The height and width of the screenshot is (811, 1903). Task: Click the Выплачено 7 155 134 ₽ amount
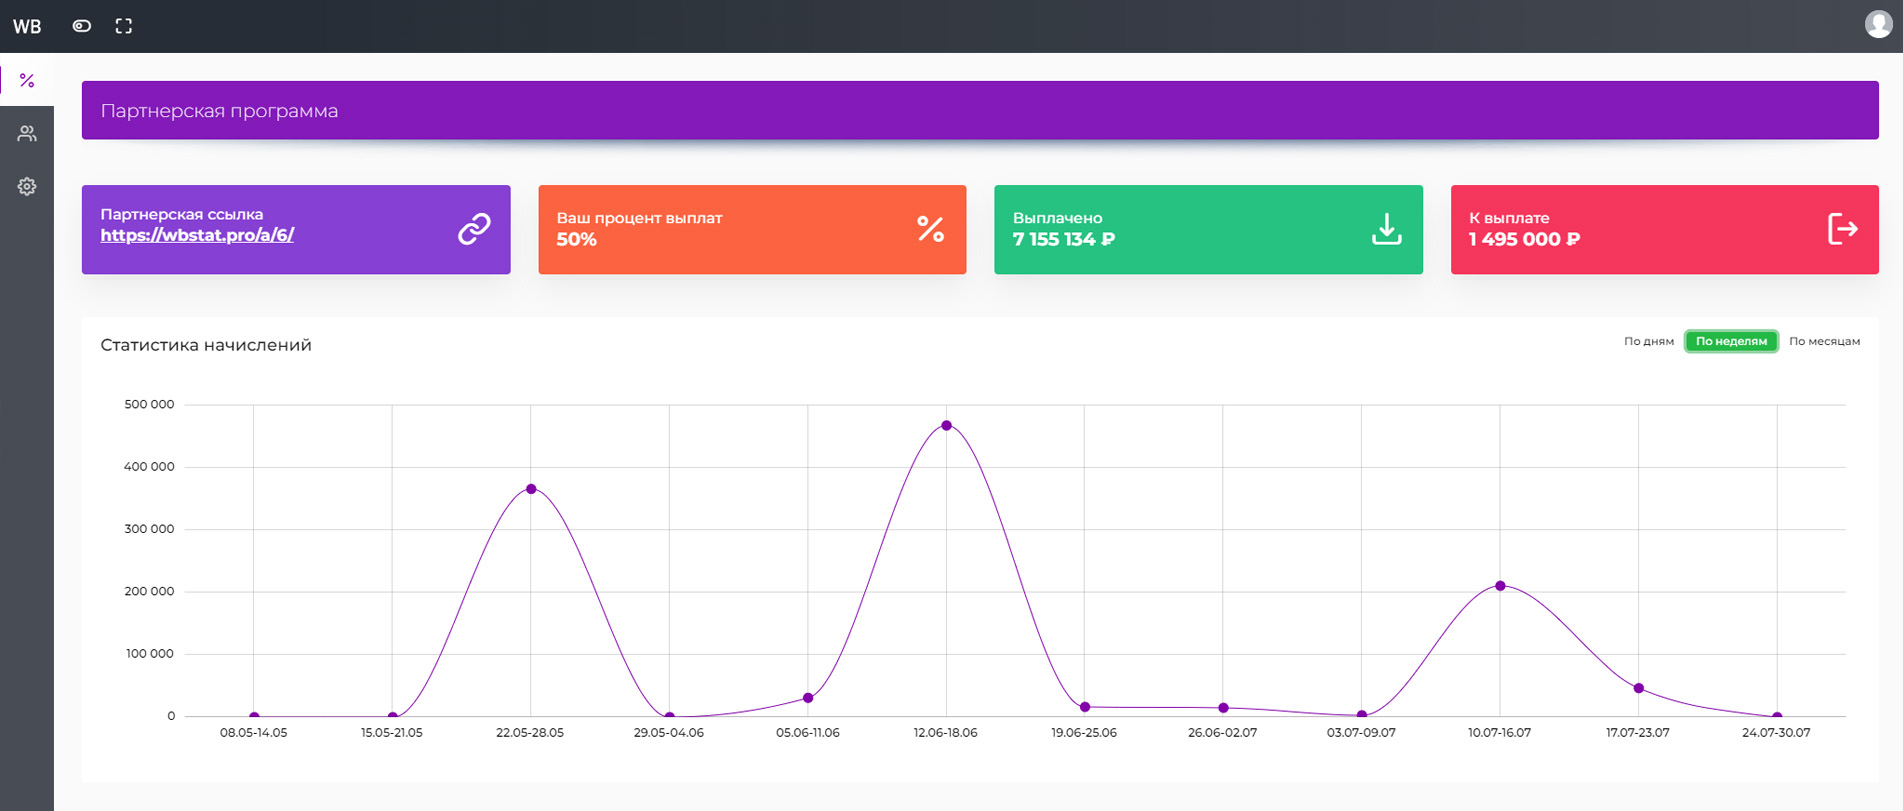click(x=1063, y=239)
